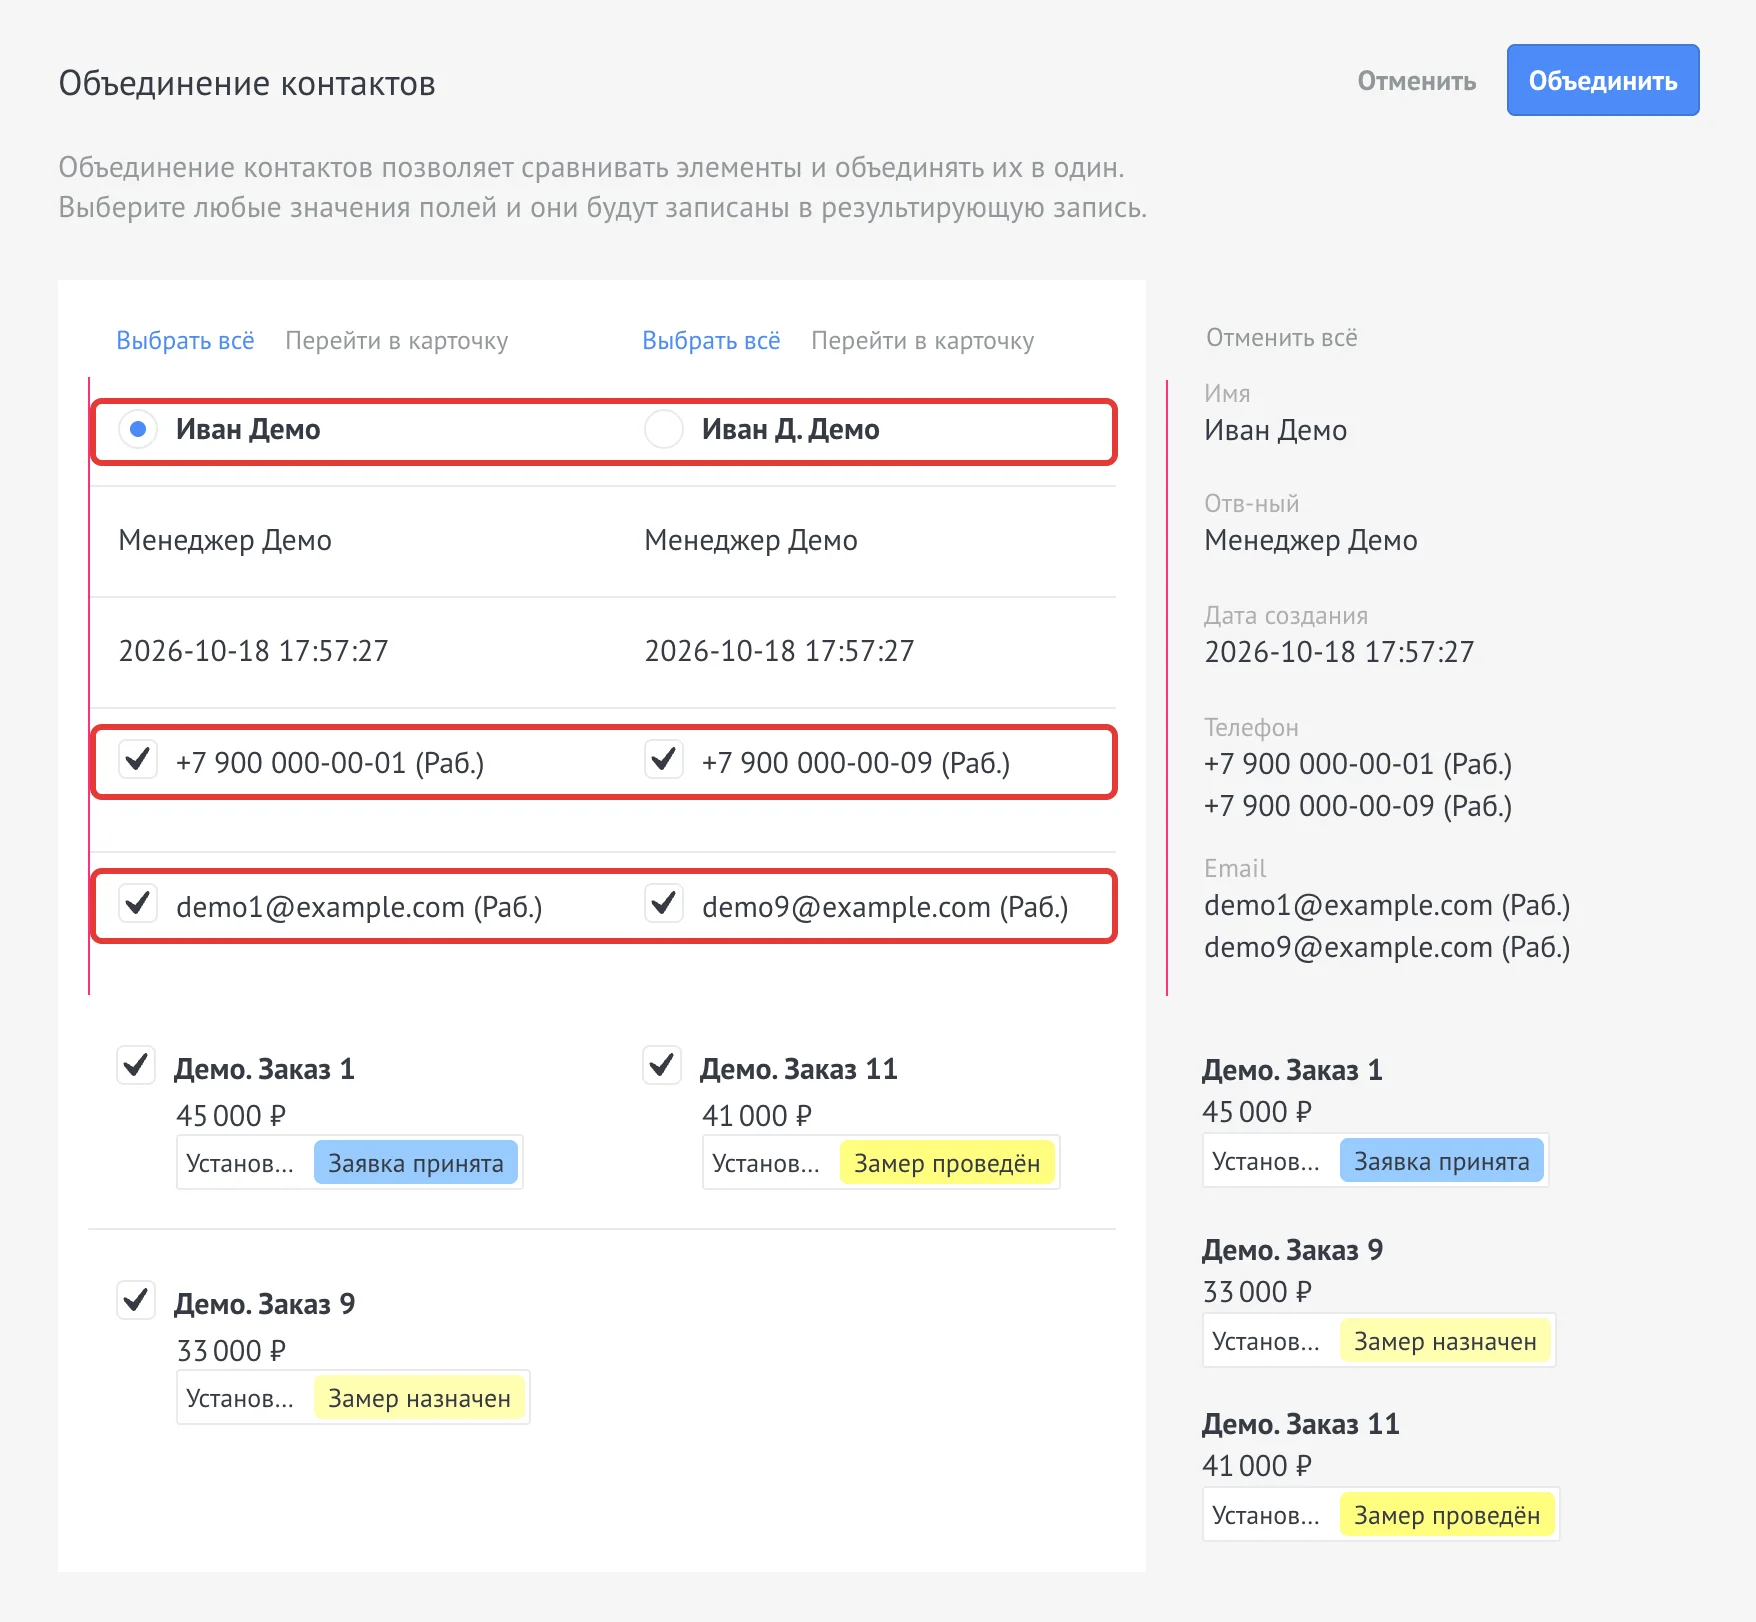Click Выбрать всё for the second contact
Viewport: 1756px width, 1622px height.
tap(711, 340)
